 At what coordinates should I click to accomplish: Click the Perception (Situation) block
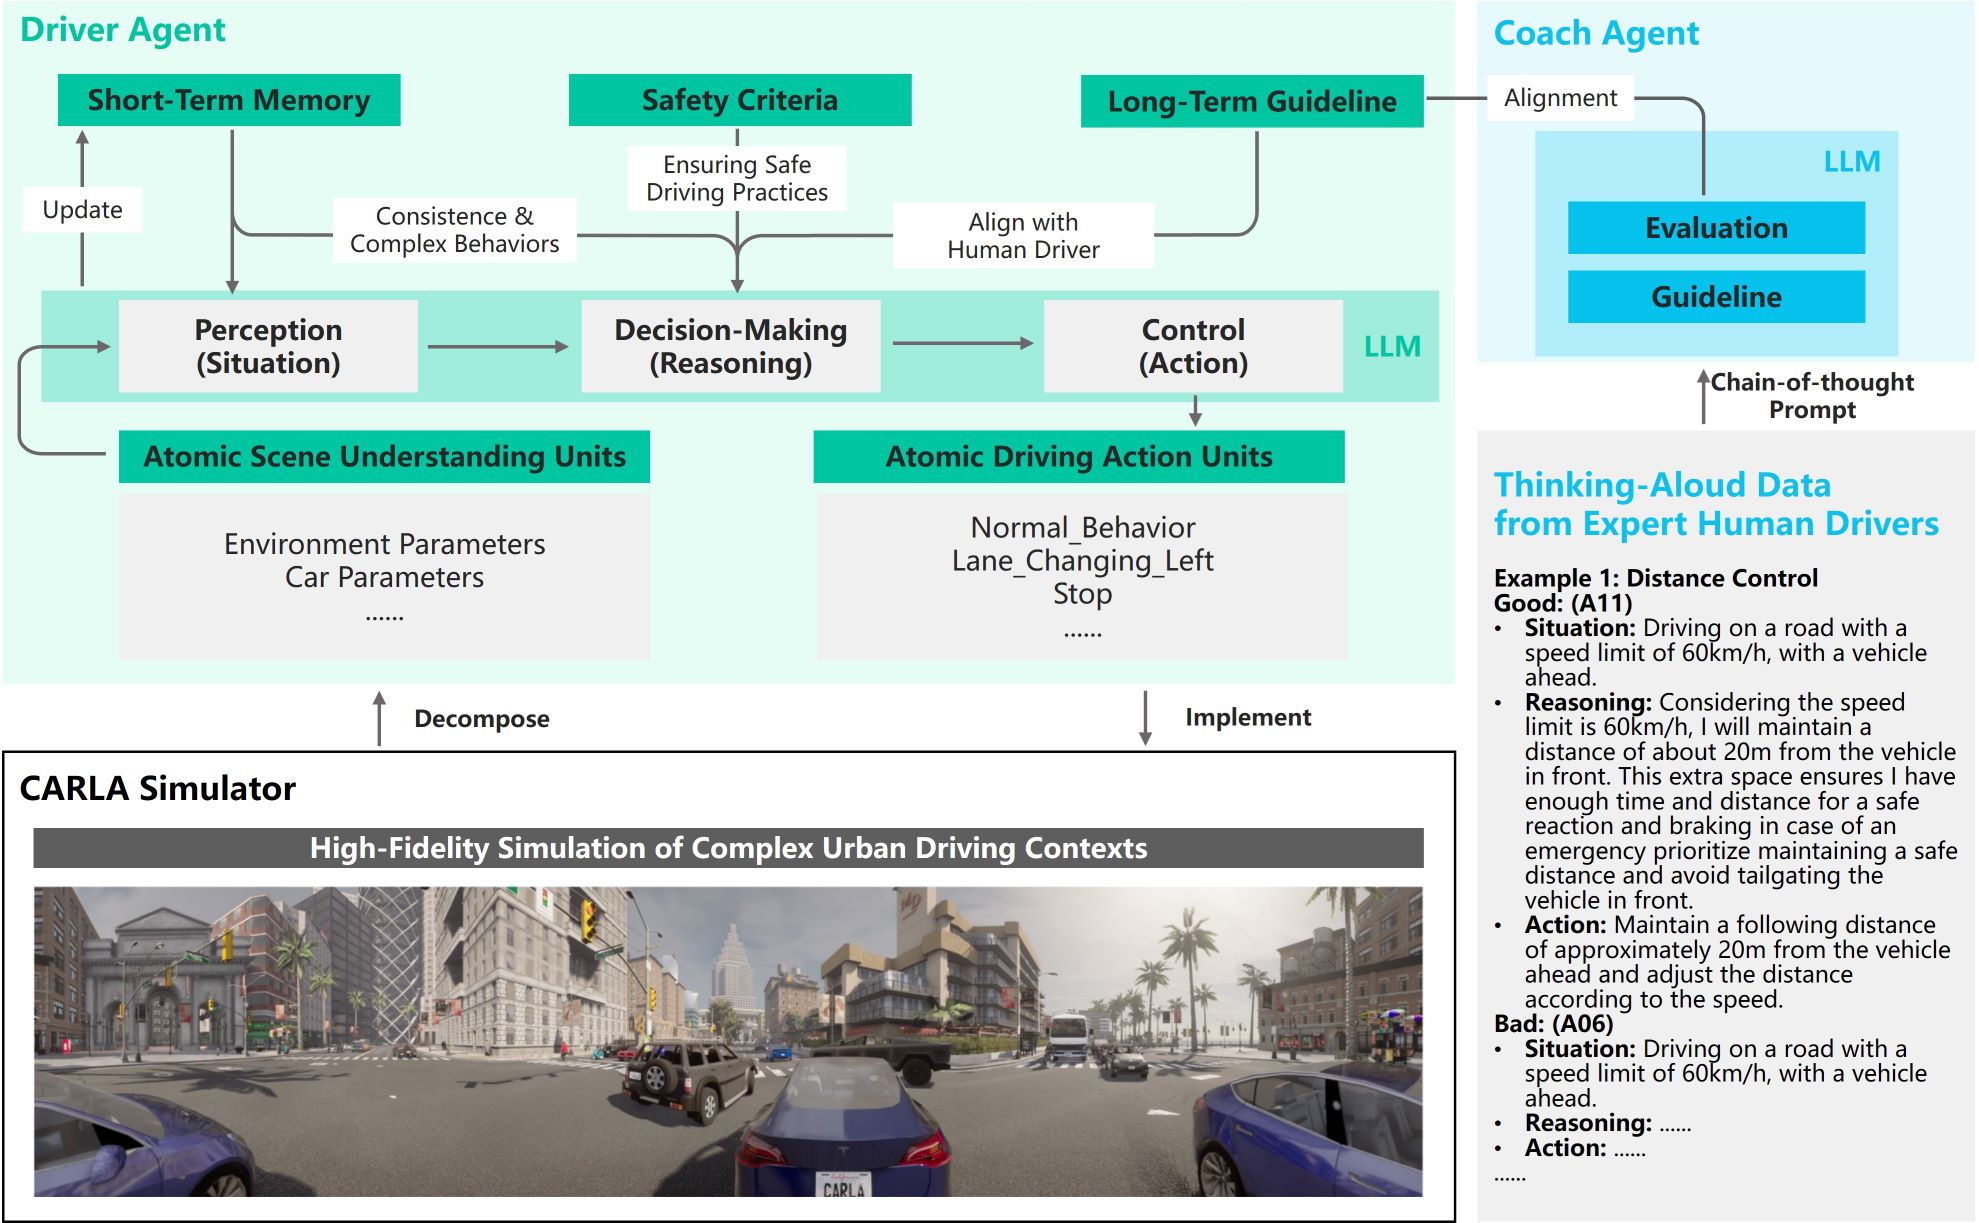[268, 346]
